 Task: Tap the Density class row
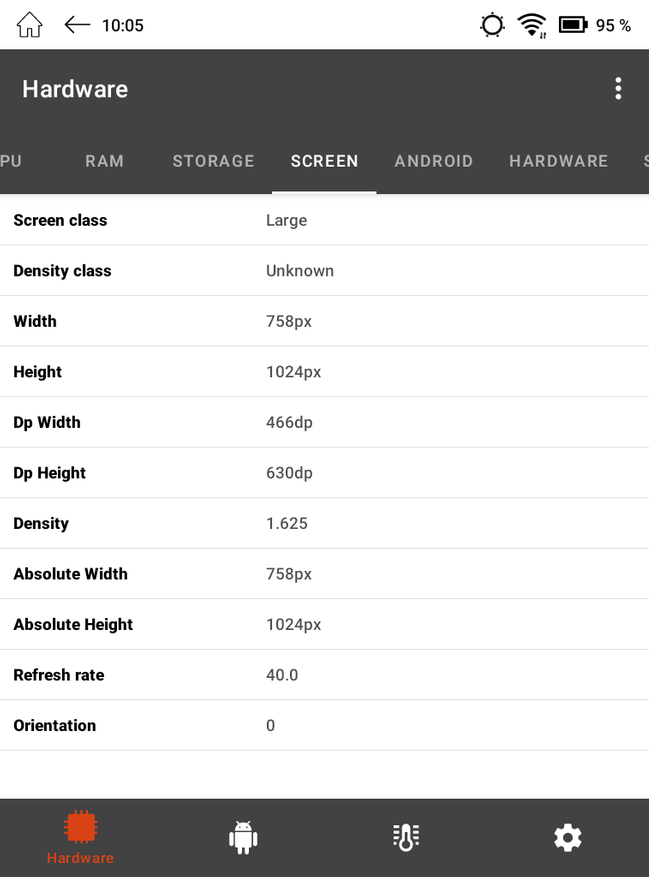[324, 271]
